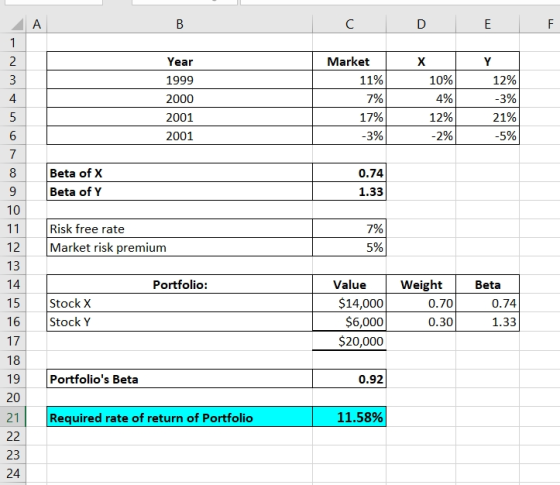
Task: Click the Select All corner triangle
Action: click(x=17, y=24)
